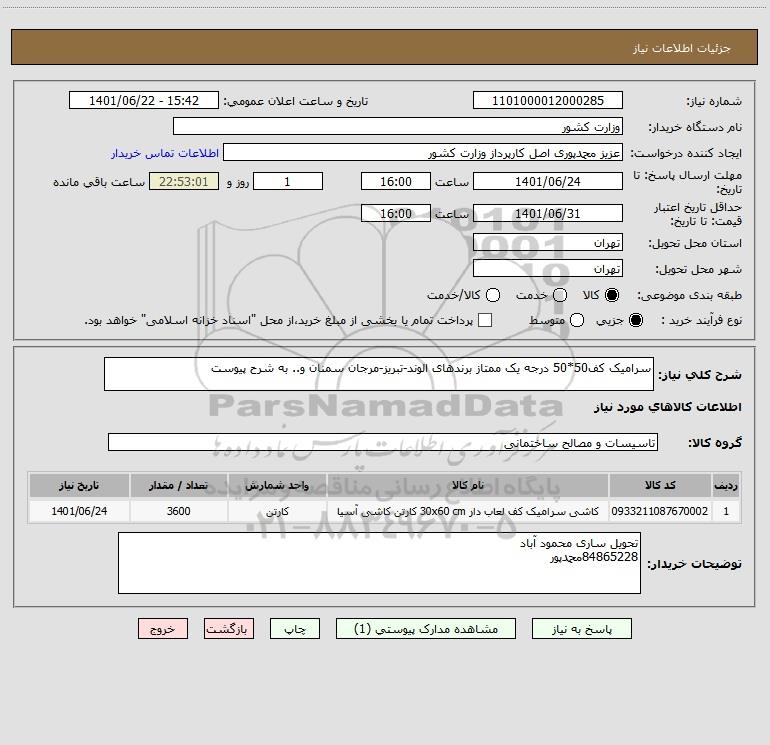770x745 pixels.
Task: Click the بازگشت back button
Action: point(229,629)
